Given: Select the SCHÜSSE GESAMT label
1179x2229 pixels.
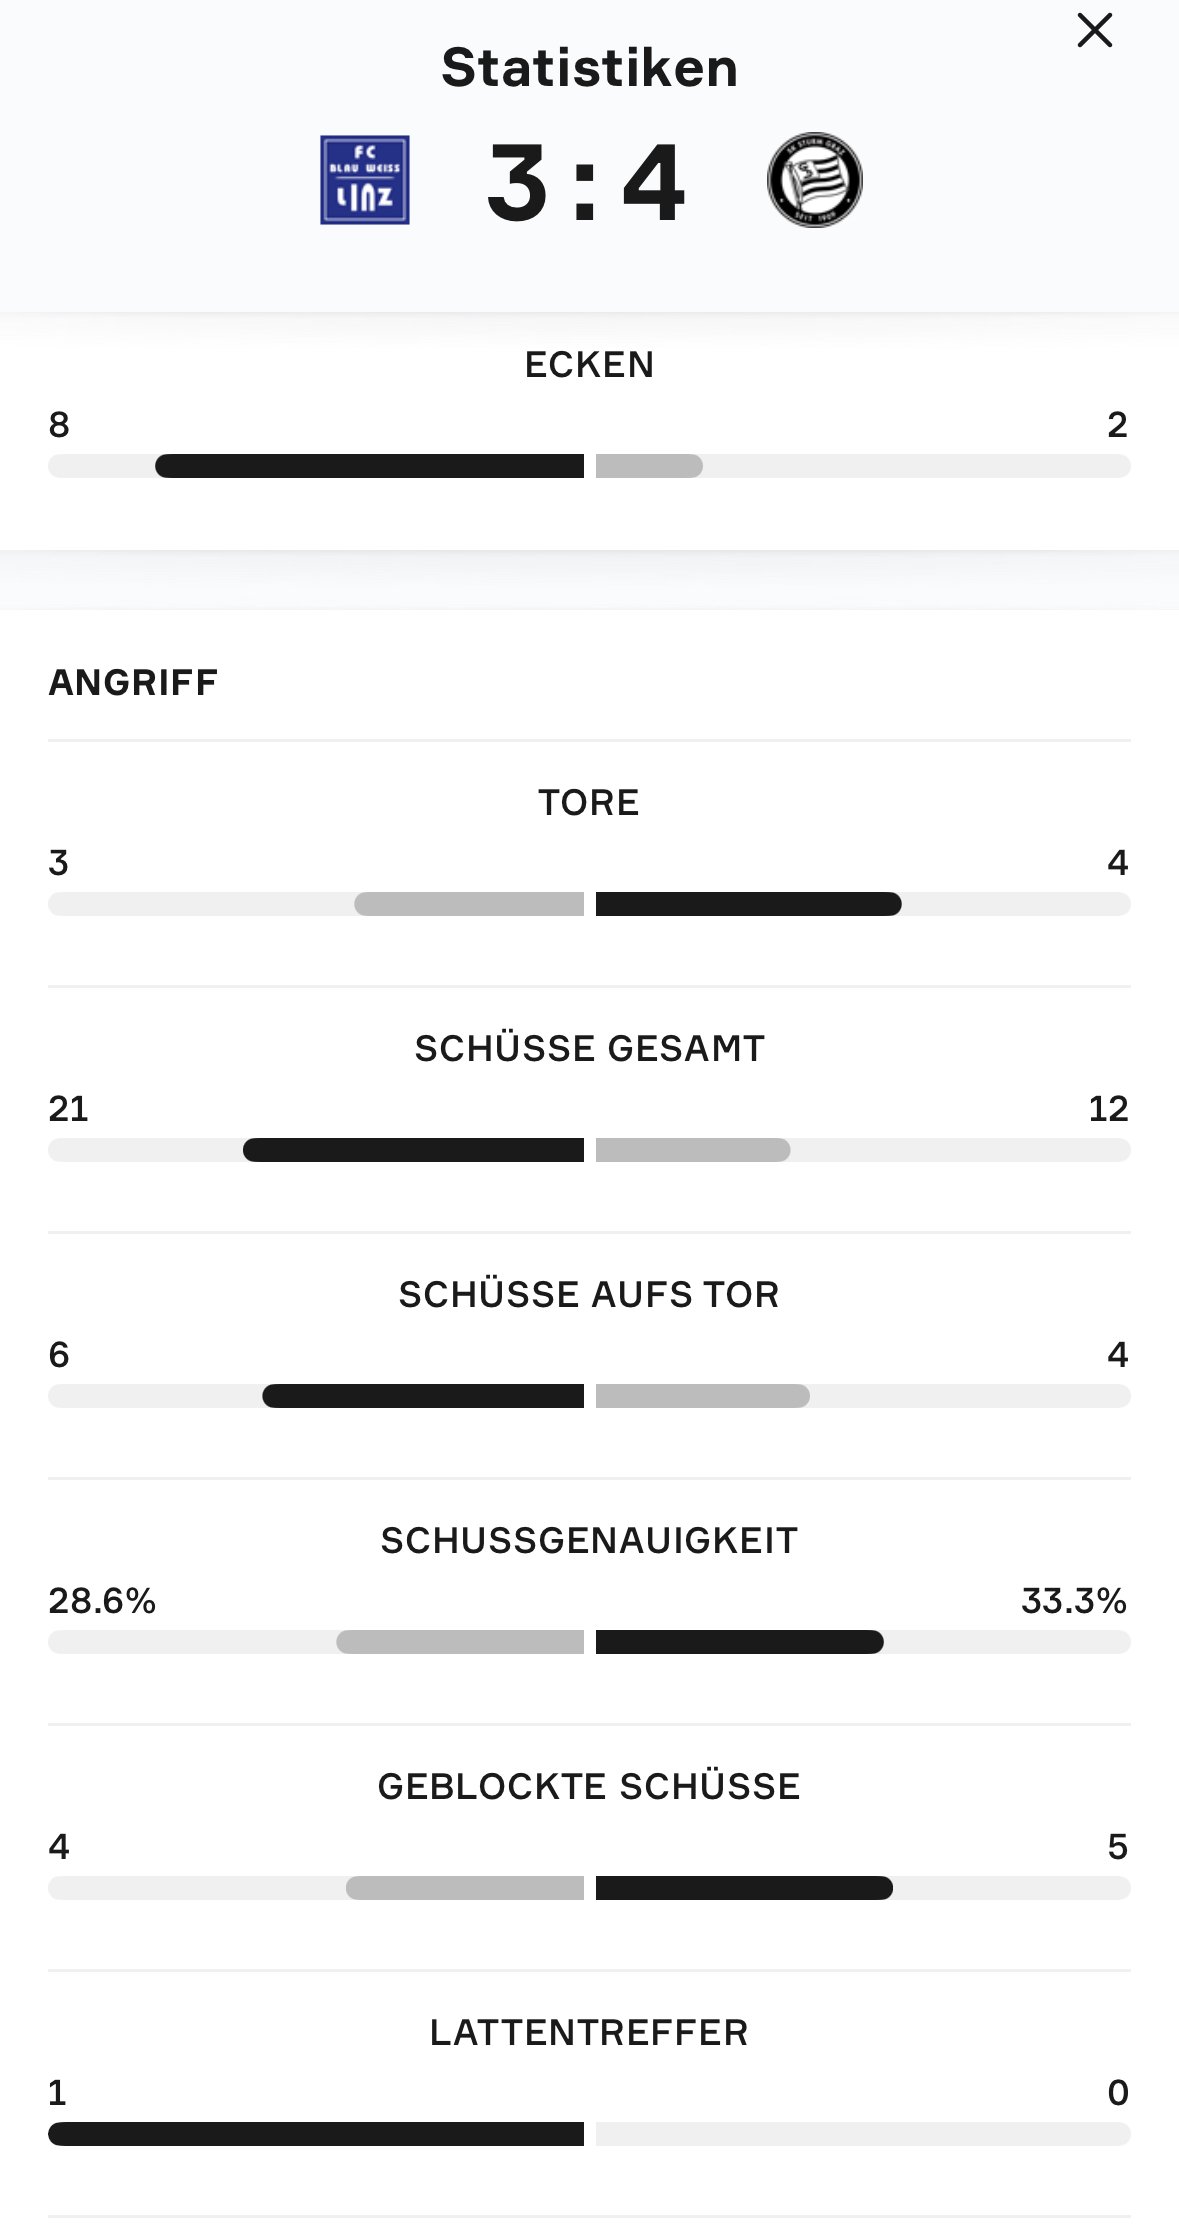Looking at the screenshot, I should (x=589, y=1049).
